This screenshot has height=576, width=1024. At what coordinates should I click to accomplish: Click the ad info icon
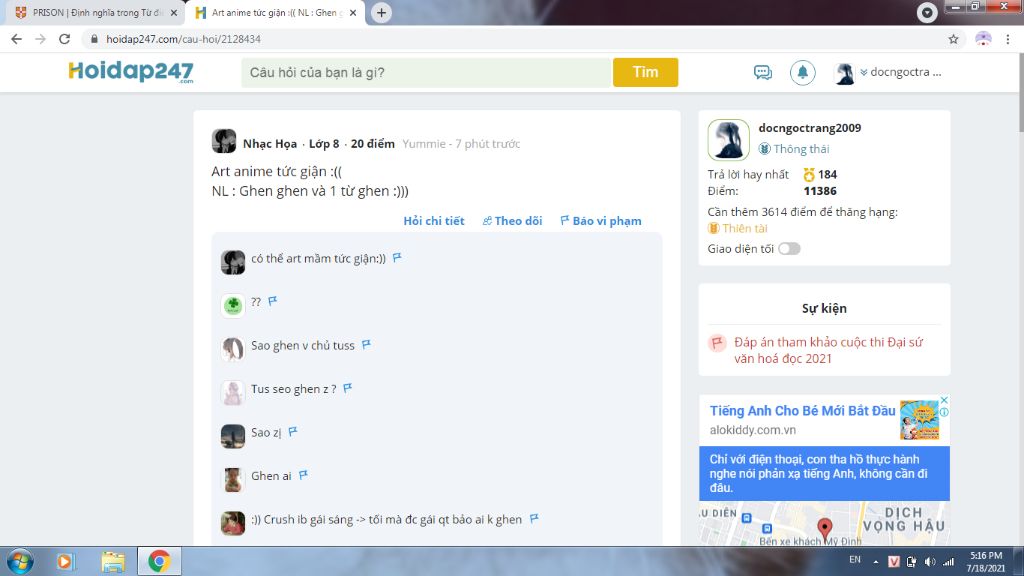[944, 412]
